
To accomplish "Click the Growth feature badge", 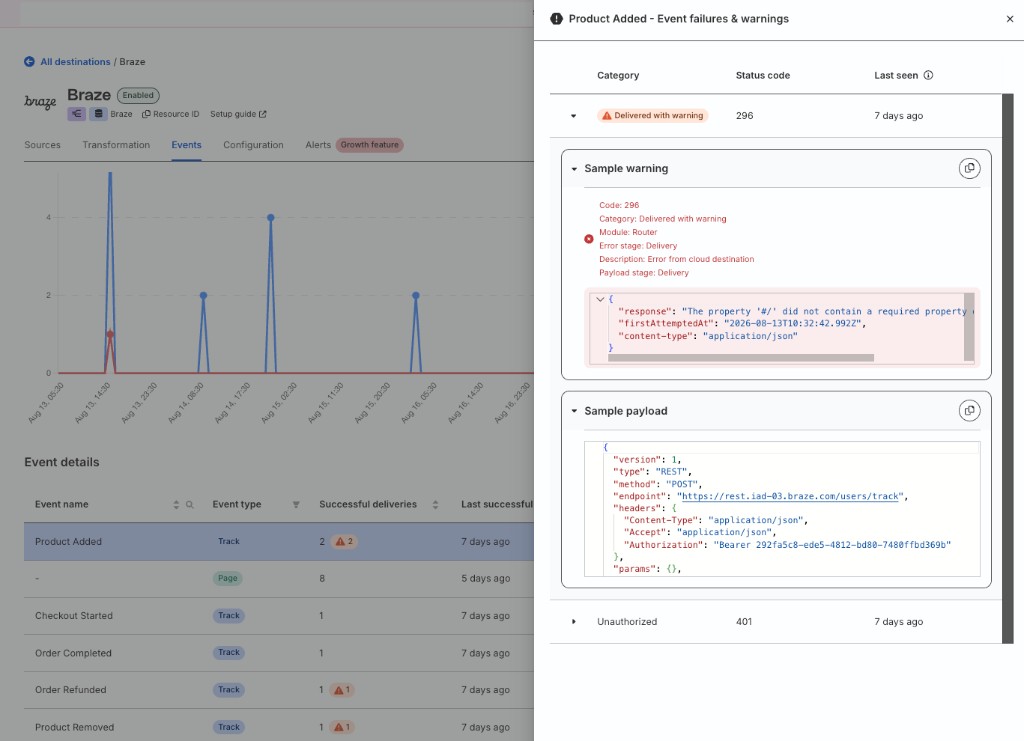I will 370,145.
